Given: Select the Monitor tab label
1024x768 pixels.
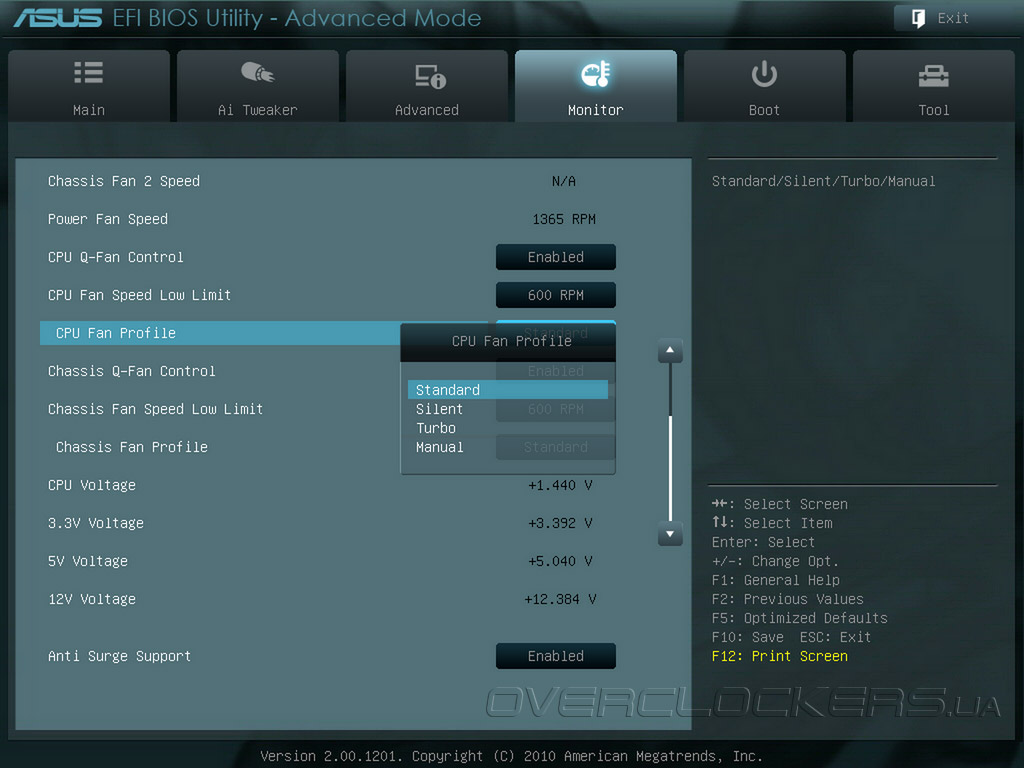Looking at the screenshot, I should 596,110.
